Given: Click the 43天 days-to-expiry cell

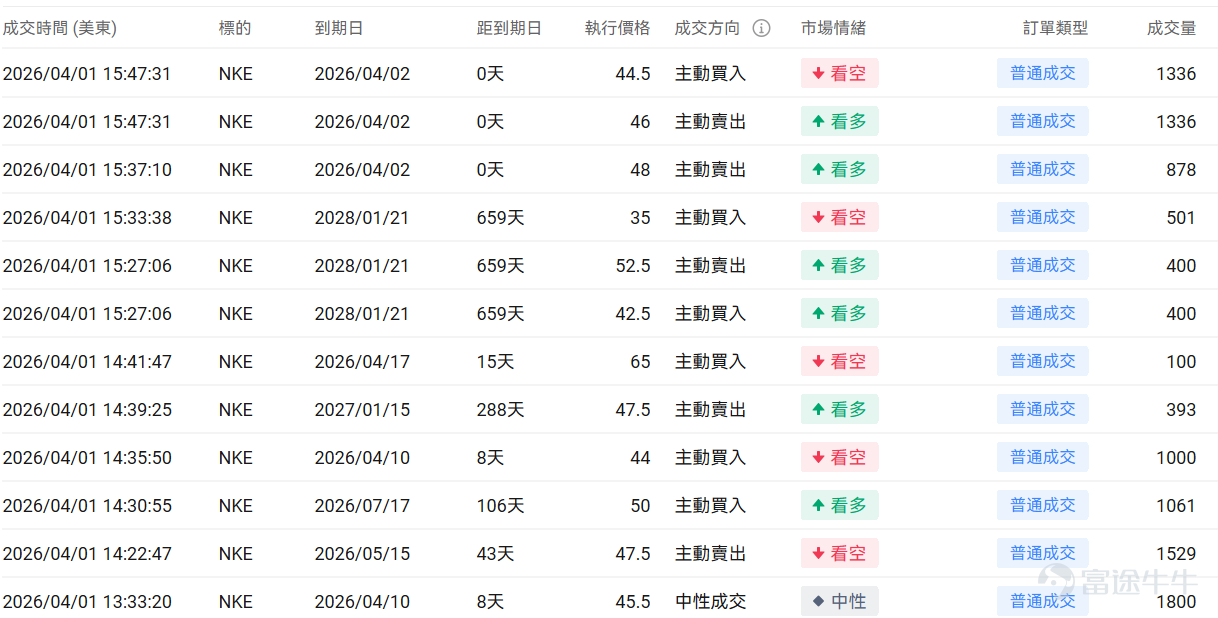Looking at the screenshot, I should point(495,554).
